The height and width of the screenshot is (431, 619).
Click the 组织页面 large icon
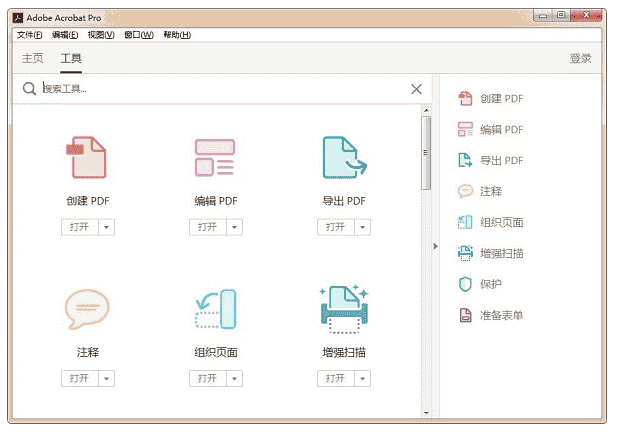214,309
